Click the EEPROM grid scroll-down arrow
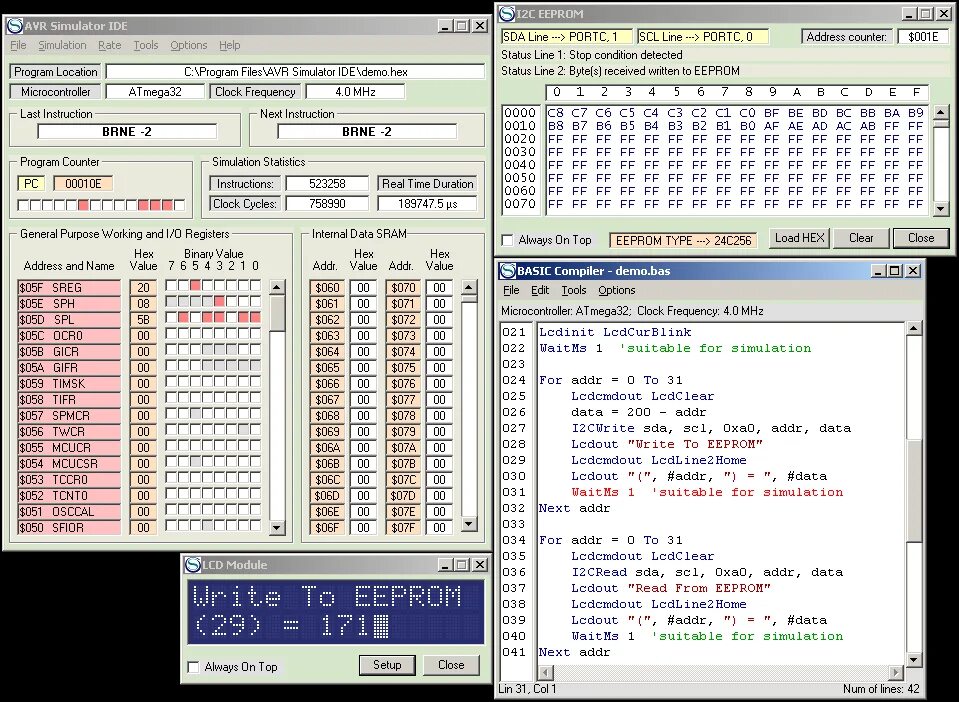 pyautogui.click(x=940, y=208)
